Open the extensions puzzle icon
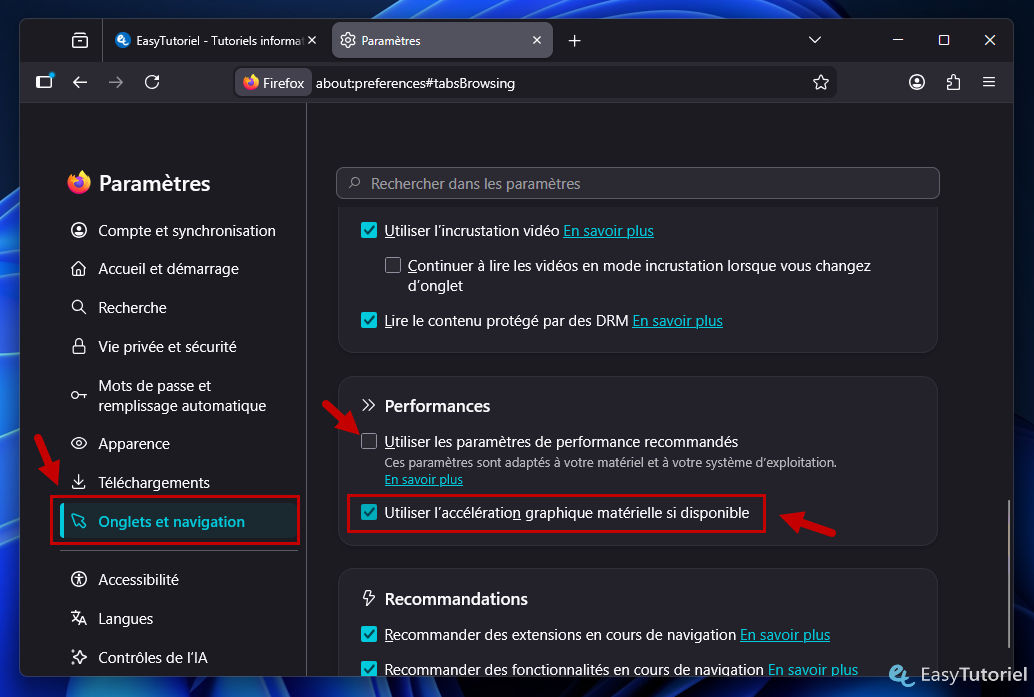Image resolution: width=1034 pixels, height=697 pixels. (953, 82)
